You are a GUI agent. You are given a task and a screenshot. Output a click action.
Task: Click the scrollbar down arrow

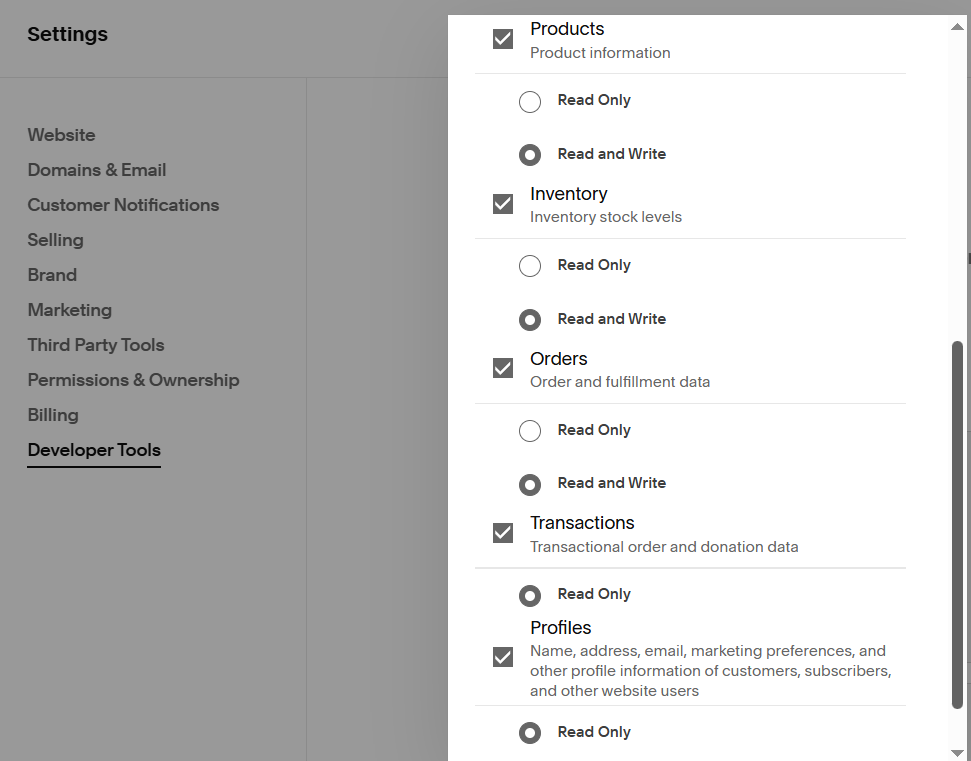coord(957,752)
